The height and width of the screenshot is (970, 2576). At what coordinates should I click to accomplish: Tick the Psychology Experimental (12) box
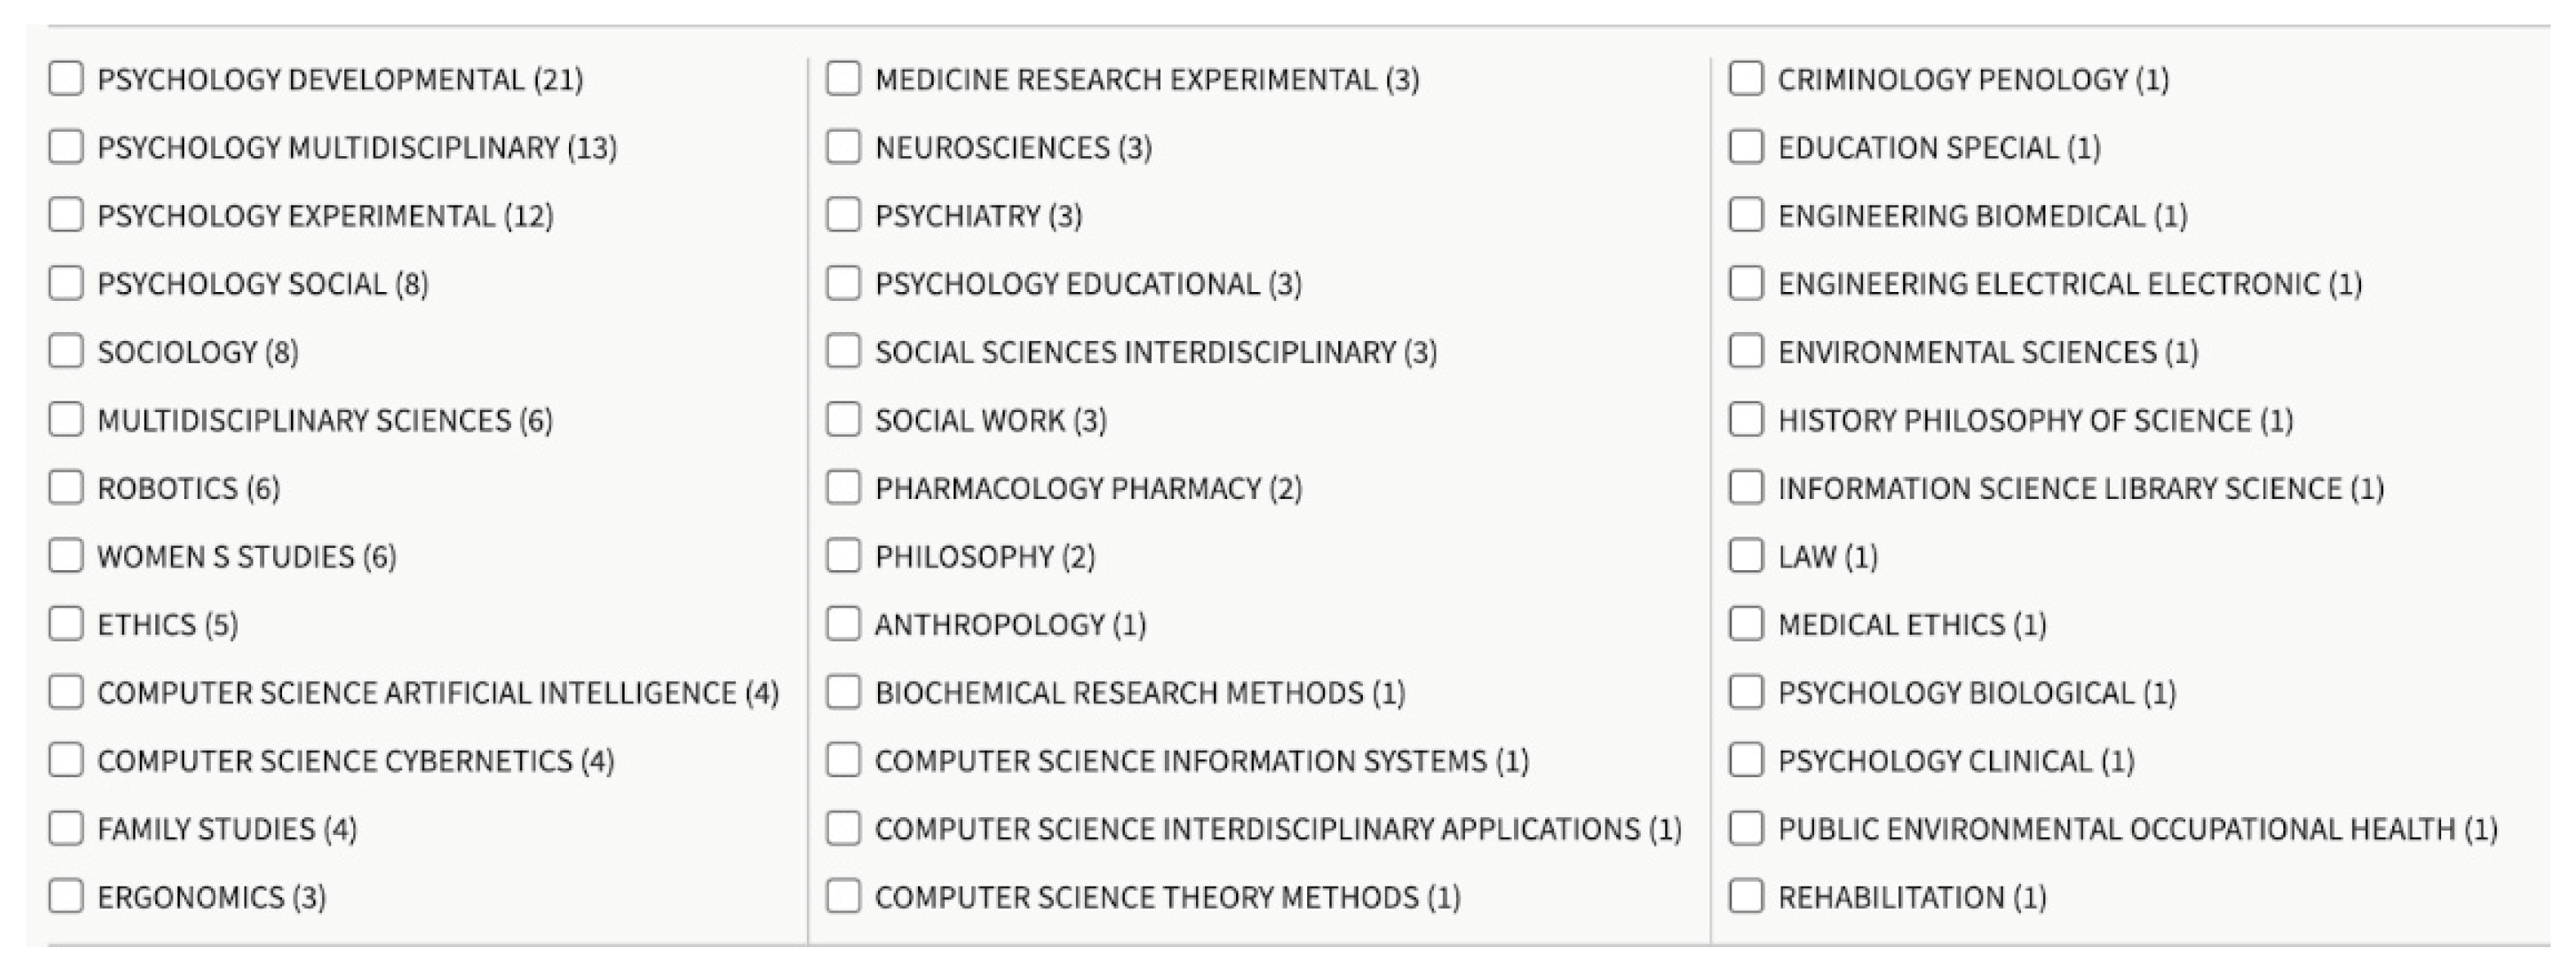click(66, 215)
